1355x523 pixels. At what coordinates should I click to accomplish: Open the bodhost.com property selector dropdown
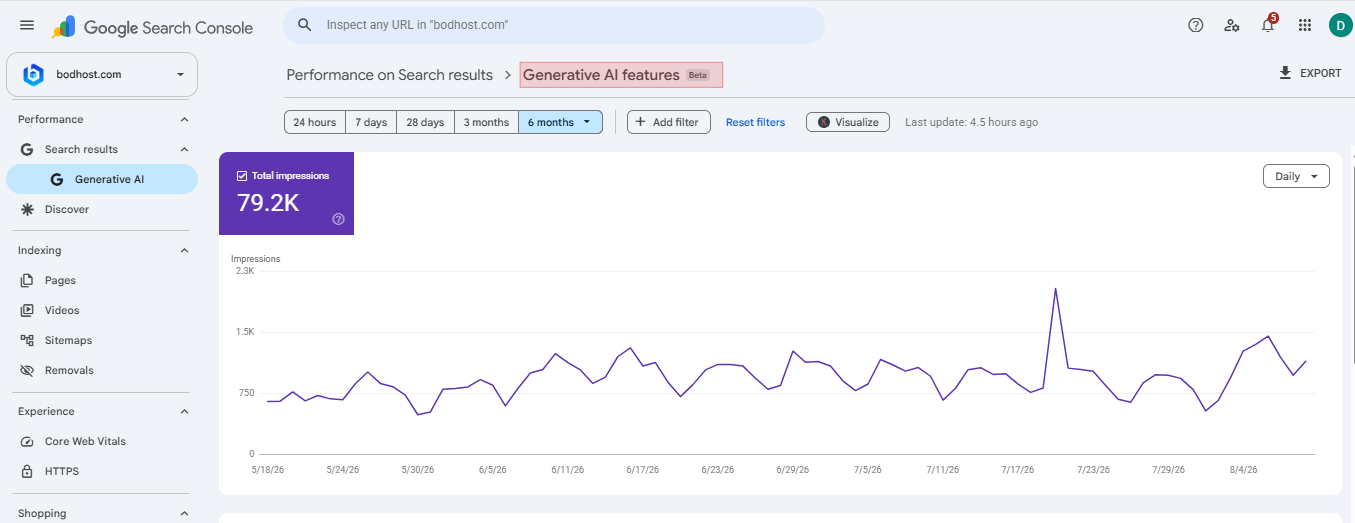(102, 74)
